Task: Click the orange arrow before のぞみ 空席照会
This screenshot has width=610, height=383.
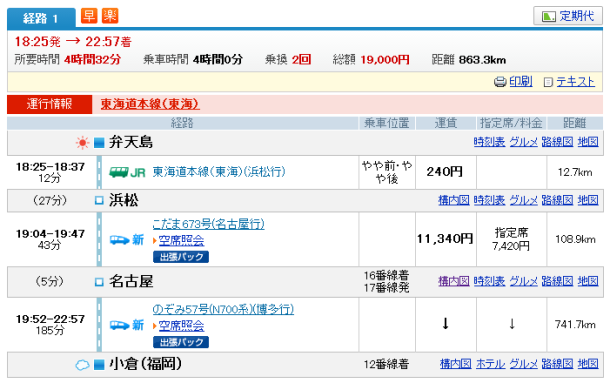Action: [x=155, y=326]
